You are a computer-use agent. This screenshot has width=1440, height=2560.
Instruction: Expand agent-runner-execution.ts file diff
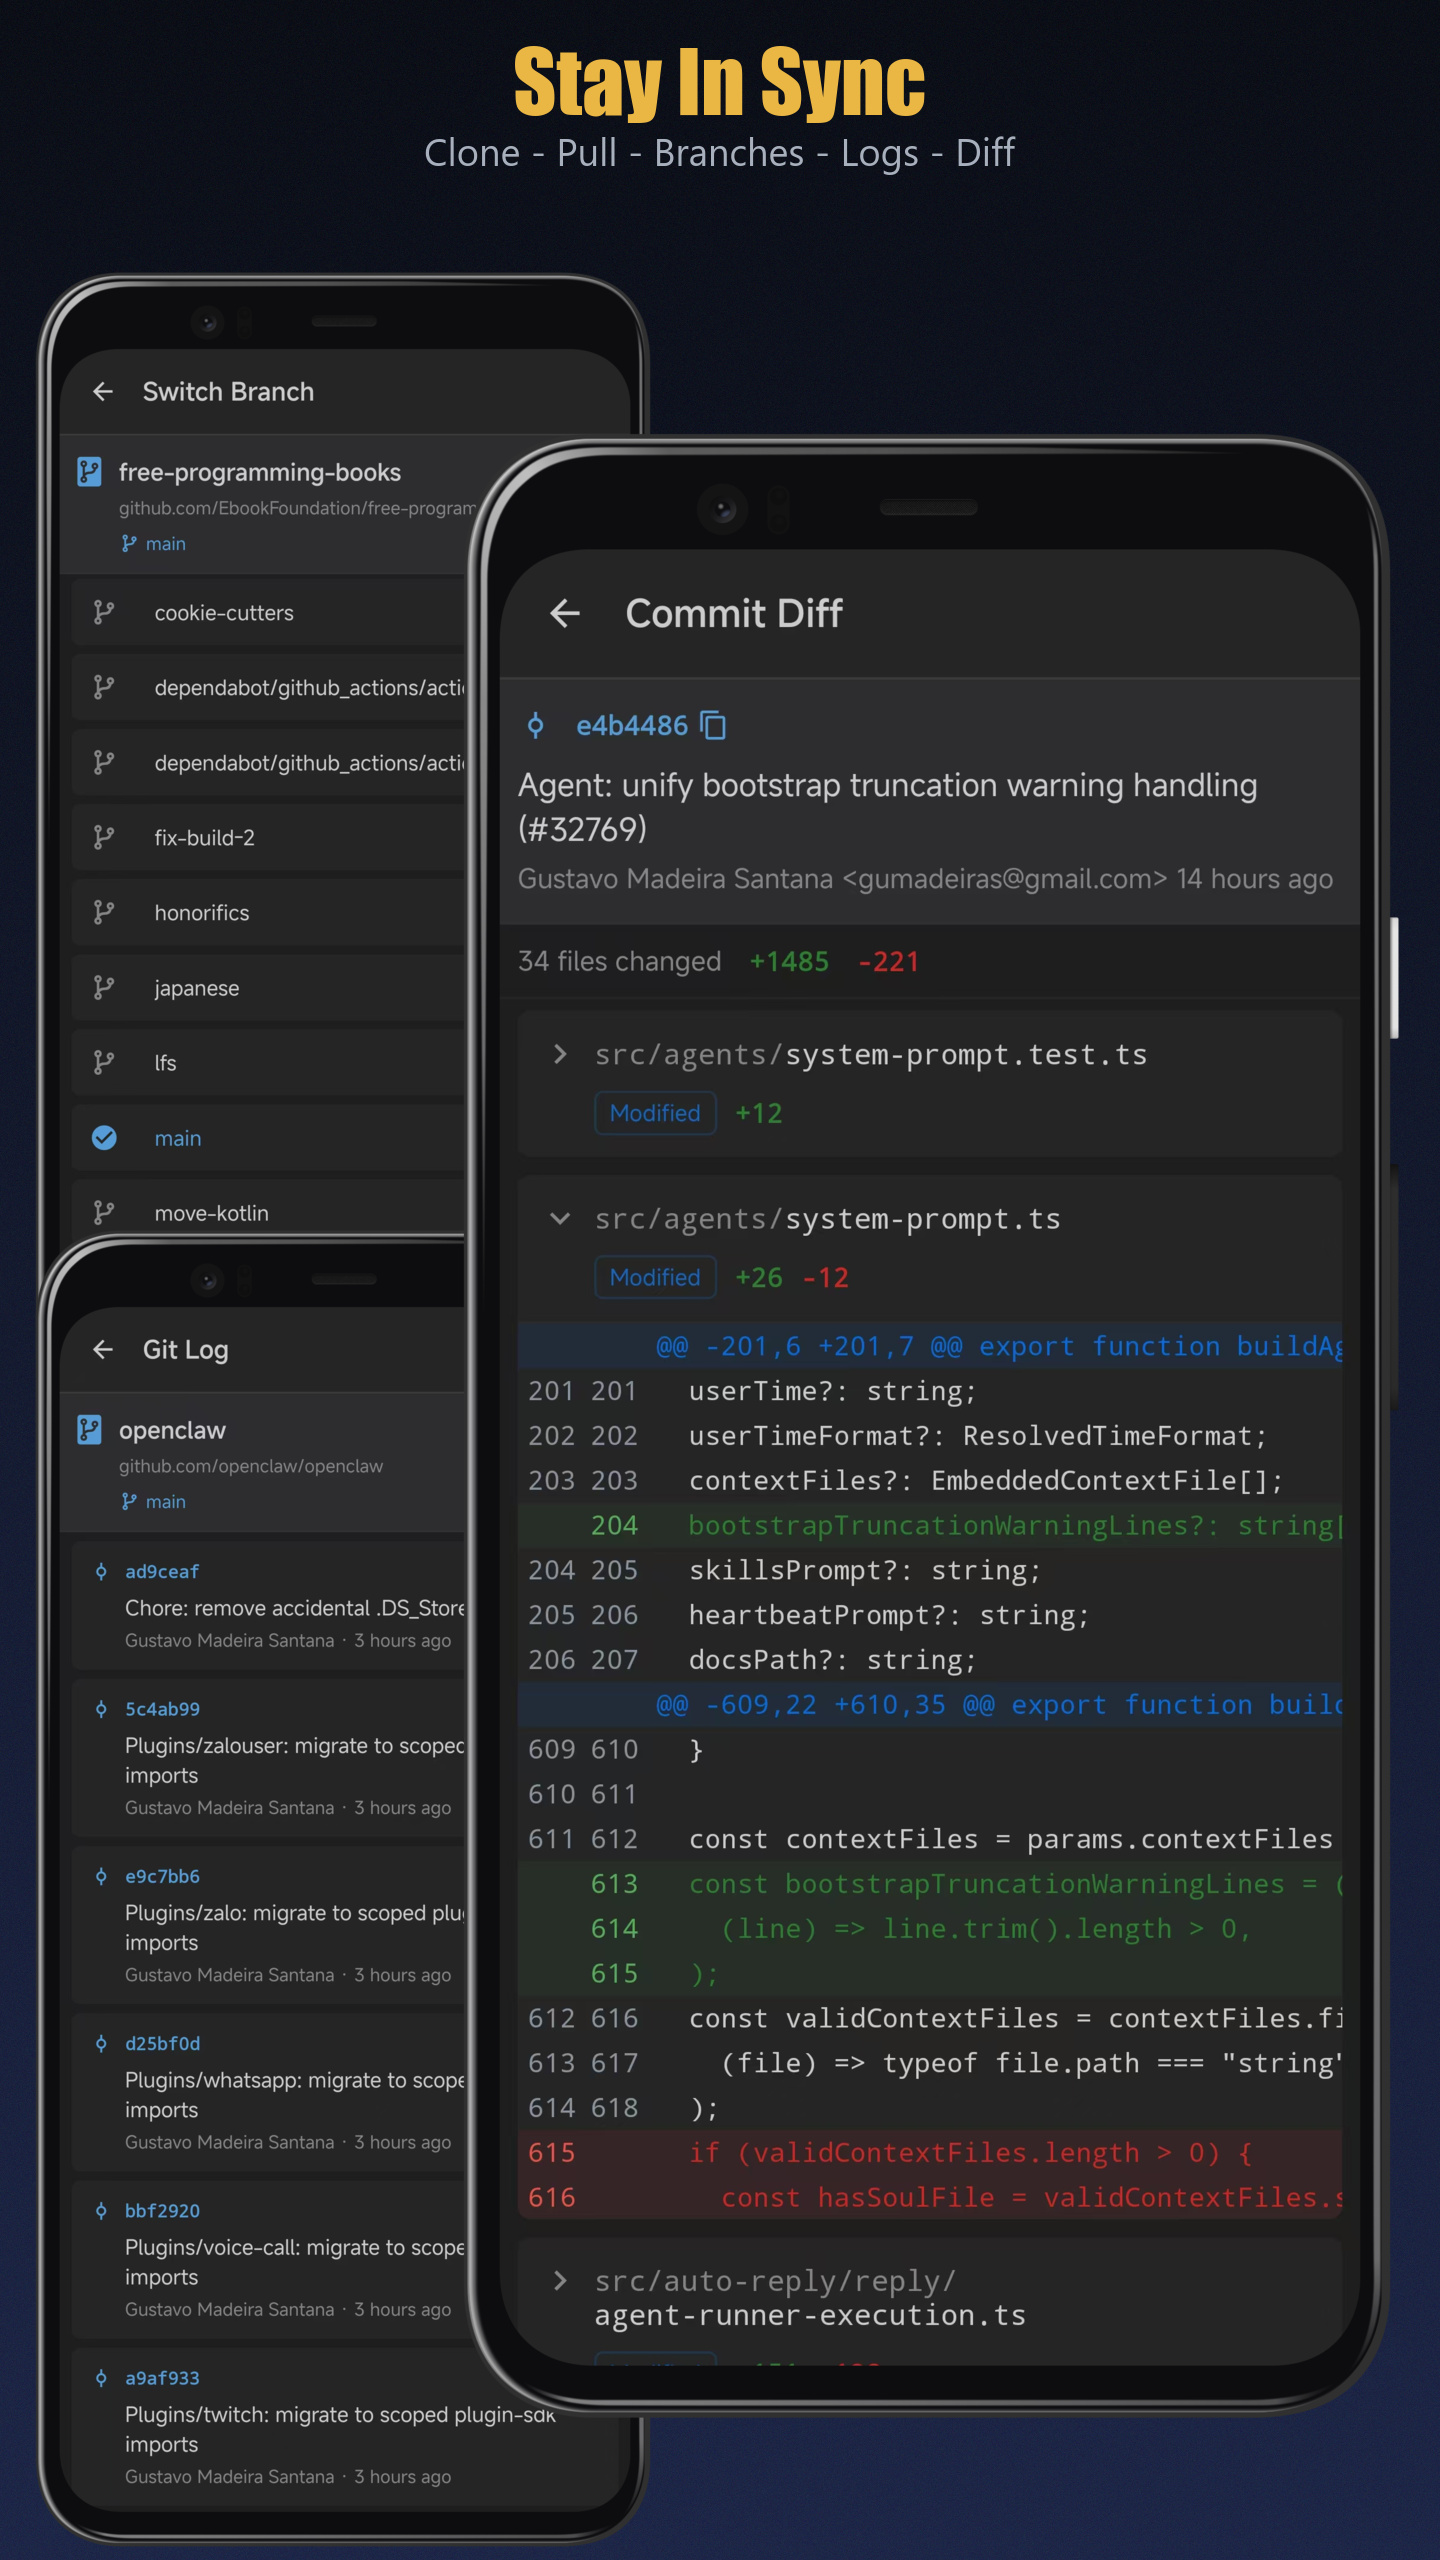click(560, 2280)
